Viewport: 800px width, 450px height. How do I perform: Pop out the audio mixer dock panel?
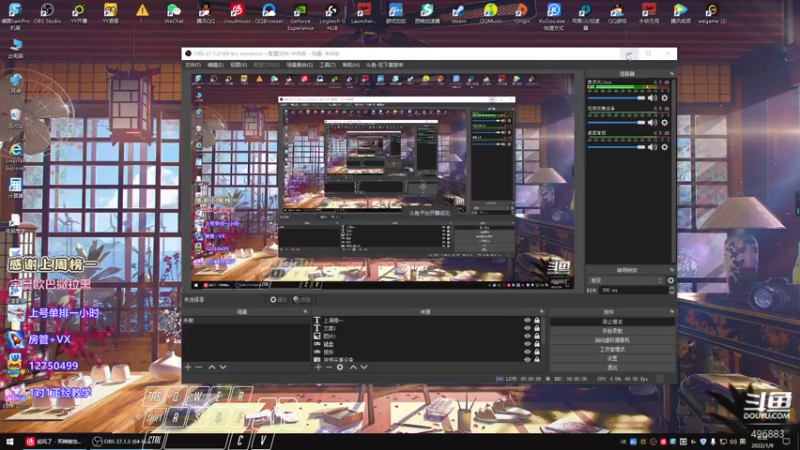coord(671,73)
